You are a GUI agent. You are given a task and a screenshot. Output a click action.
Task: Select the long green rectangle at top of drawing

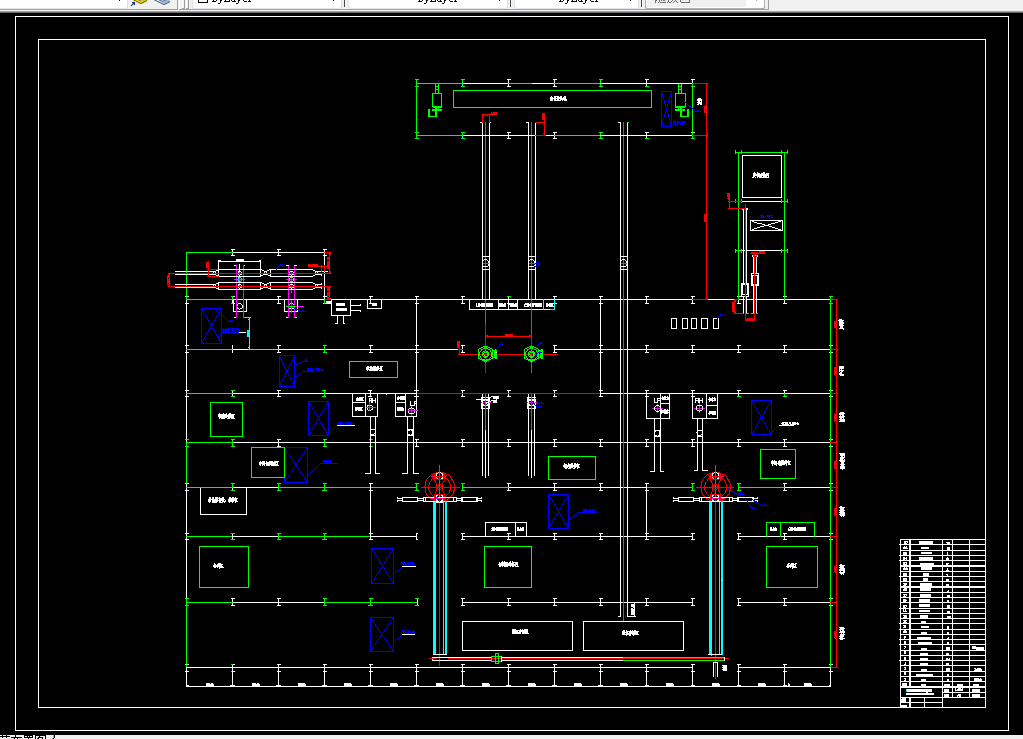coord(552,98)
